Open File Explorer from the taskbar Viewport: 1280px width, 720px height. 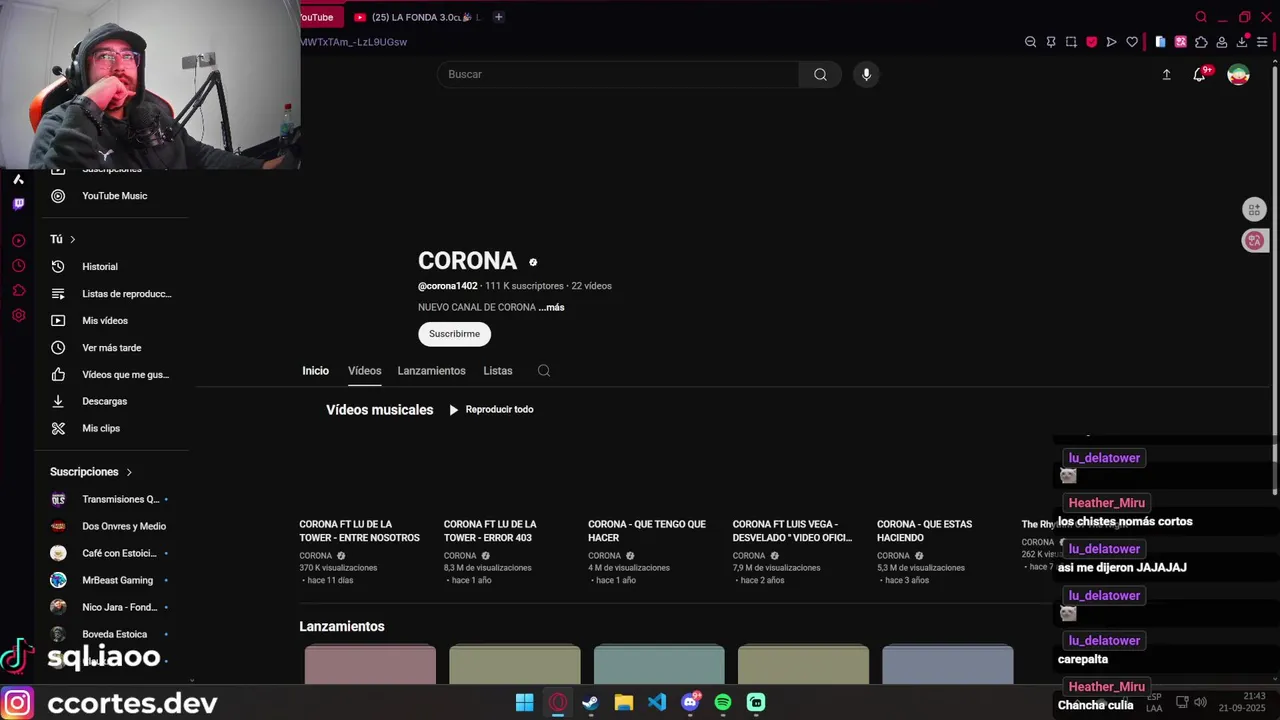click(x=623, y=702)
